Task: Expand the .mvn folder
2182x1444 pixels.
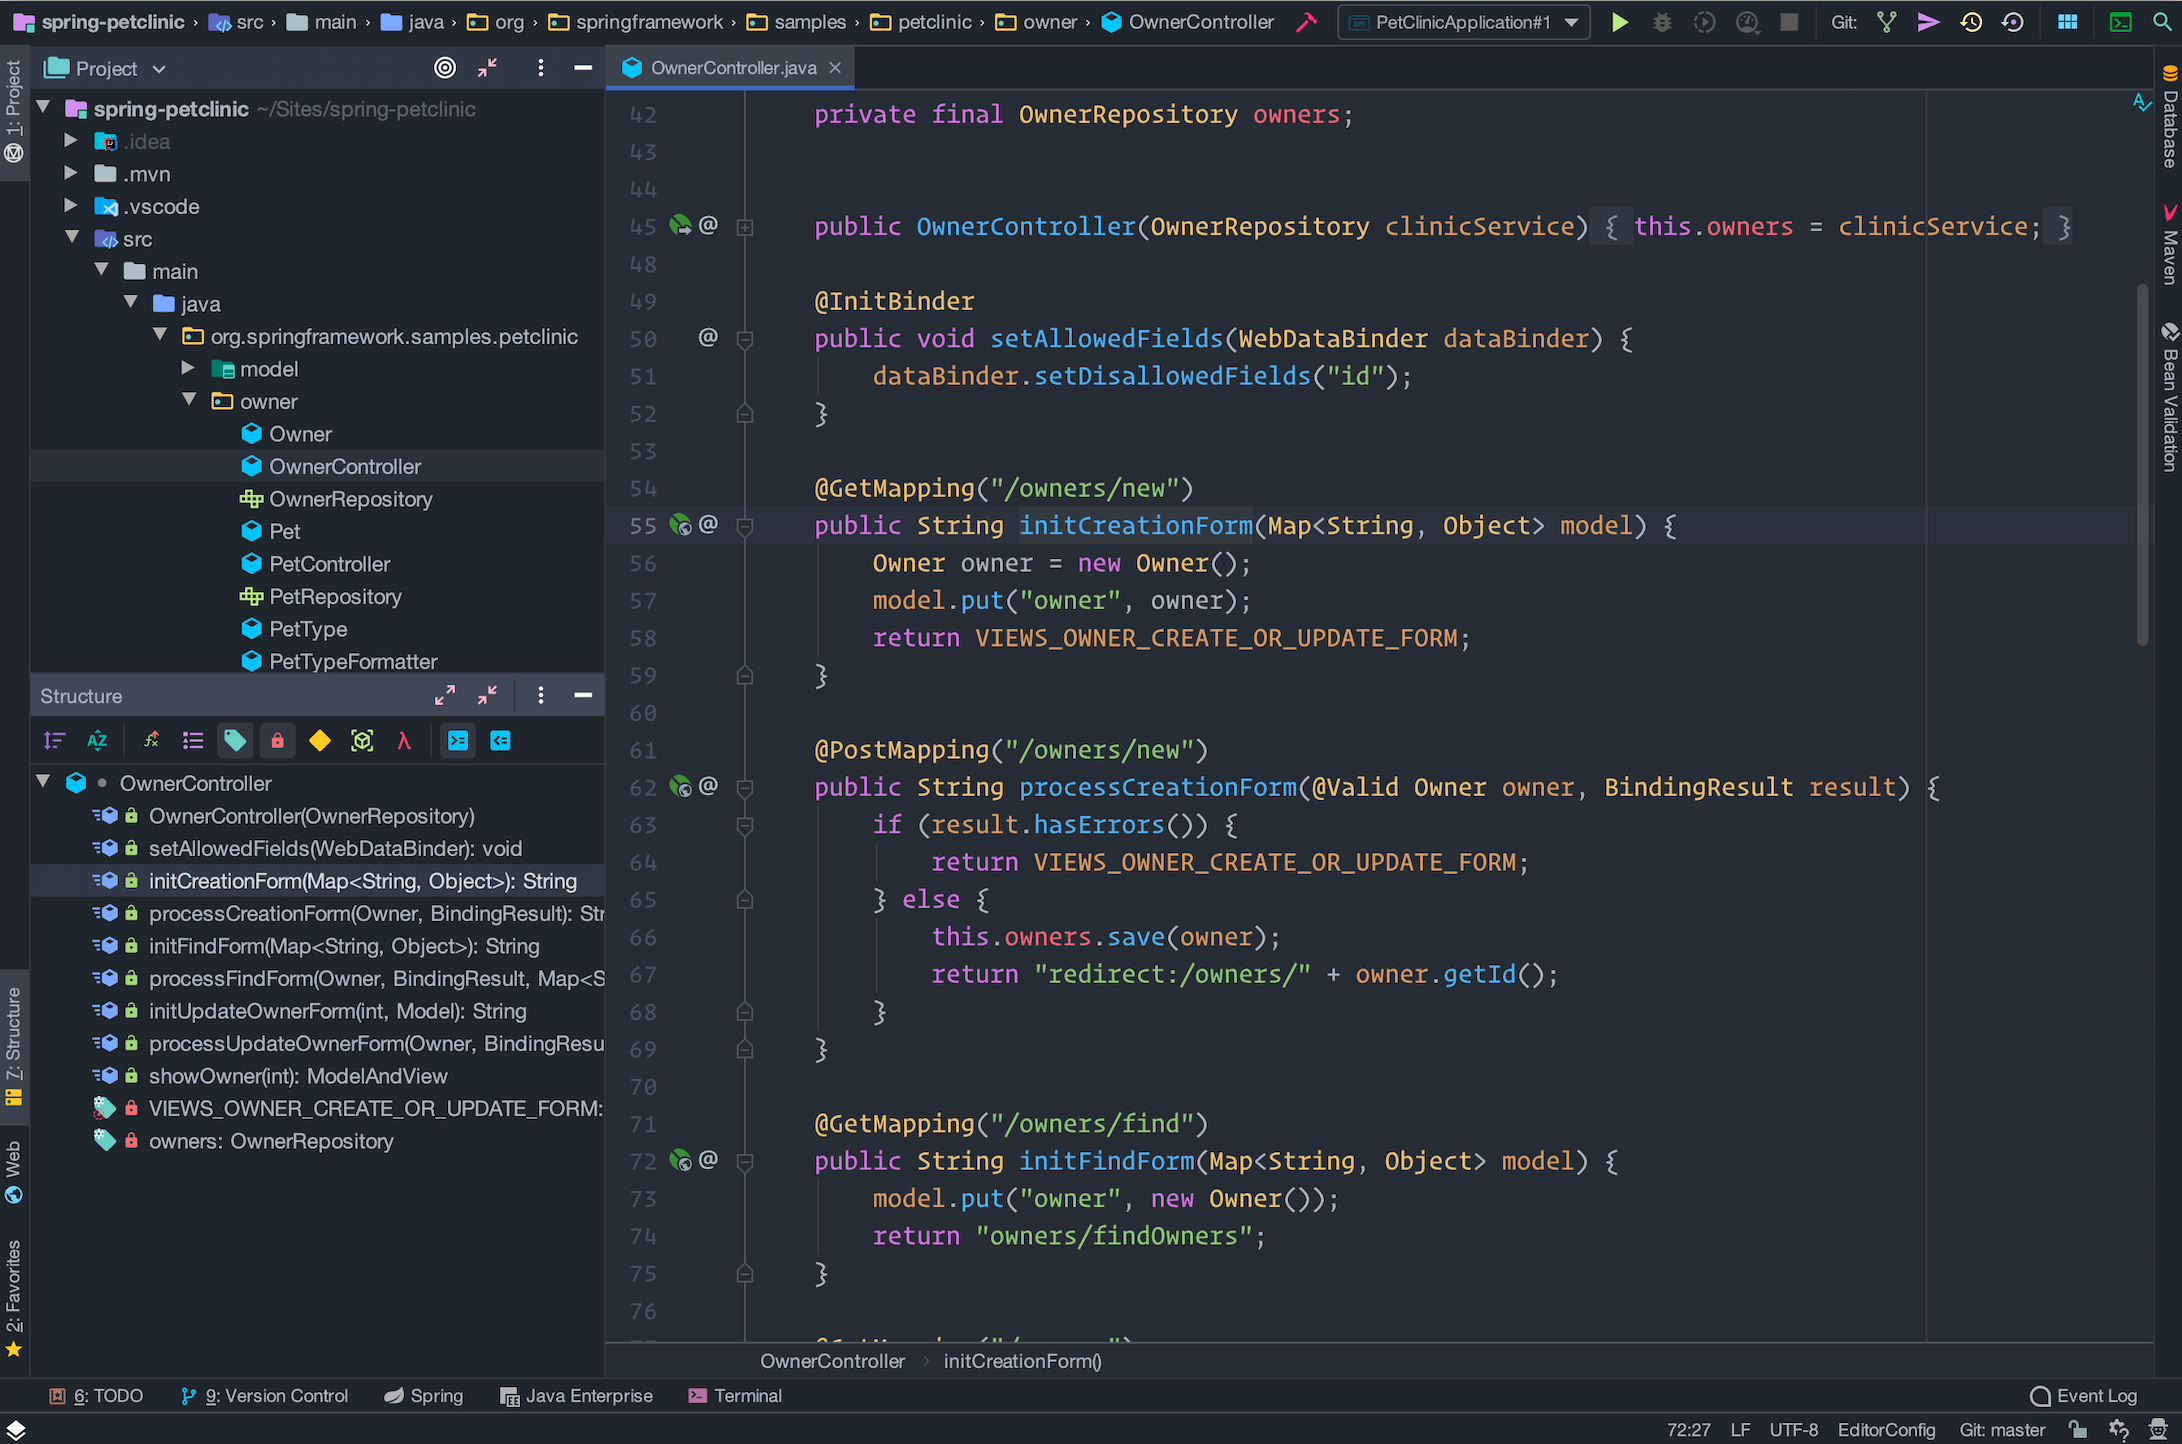Action: (71, 173)
